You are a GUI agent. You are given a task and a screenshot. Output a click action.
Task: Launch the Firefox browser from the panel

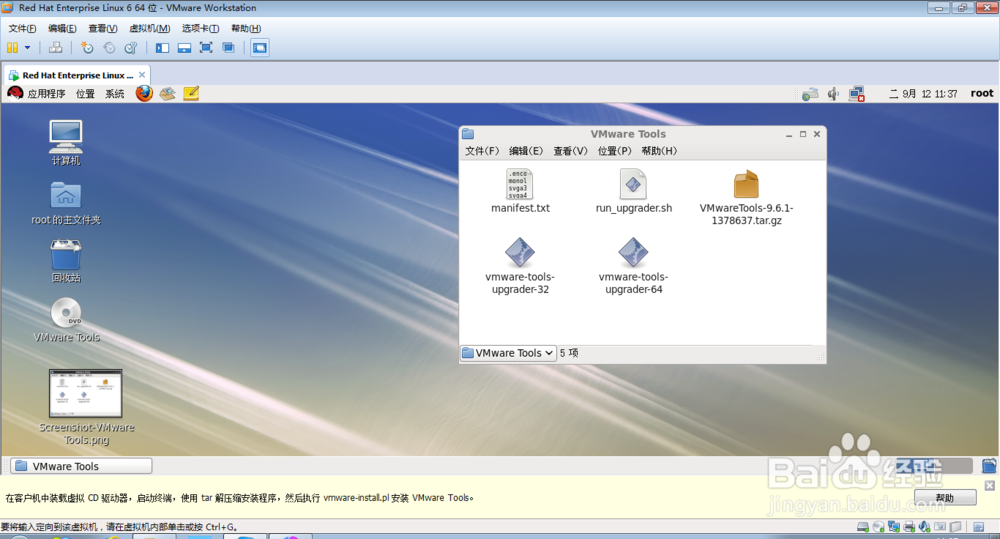tap(144, 93)
